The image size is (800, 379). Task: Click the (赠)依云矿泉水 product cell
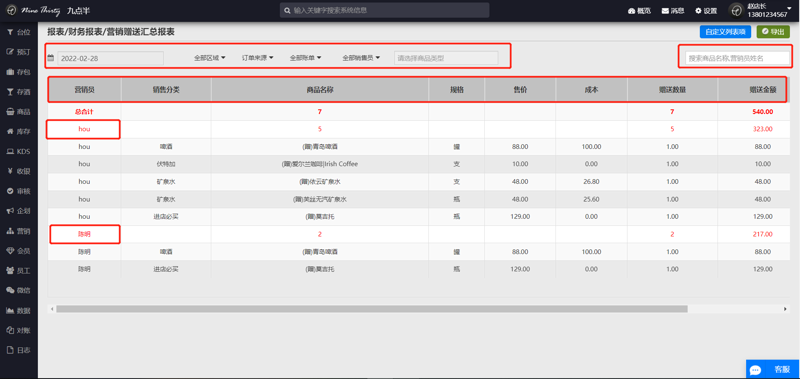[x=320, y=182]
